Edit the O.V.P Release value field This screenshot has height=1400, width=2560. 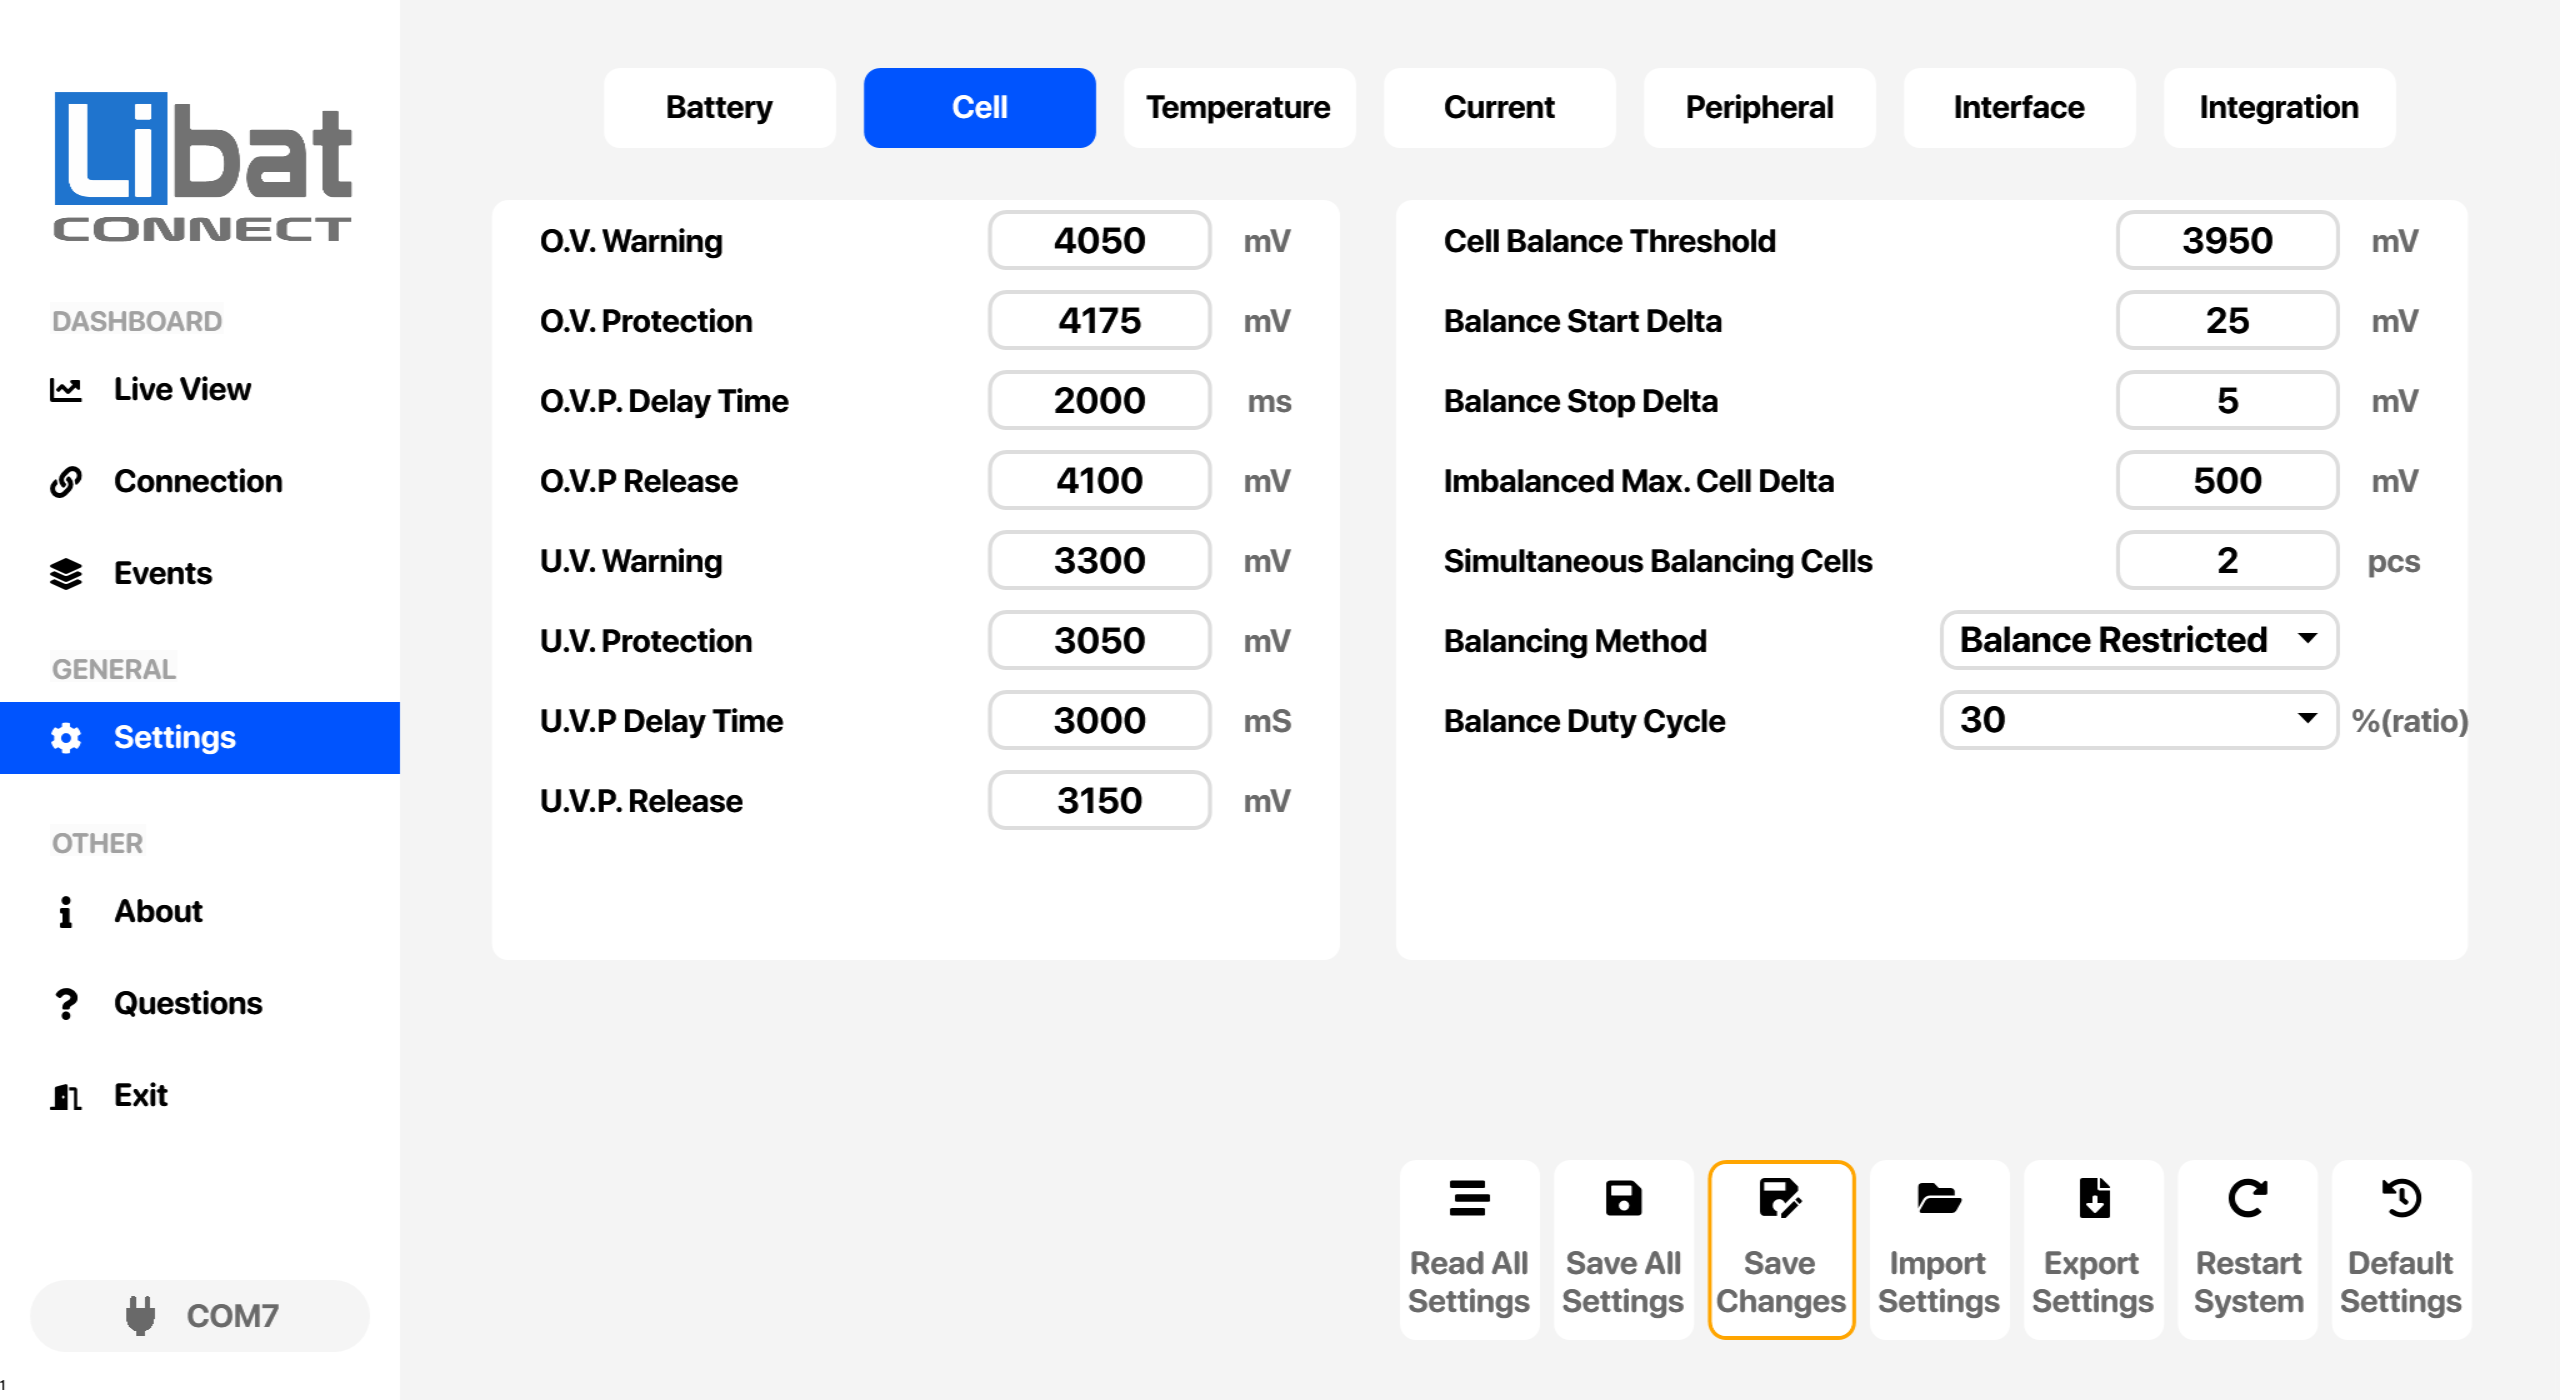(1099, 480)
